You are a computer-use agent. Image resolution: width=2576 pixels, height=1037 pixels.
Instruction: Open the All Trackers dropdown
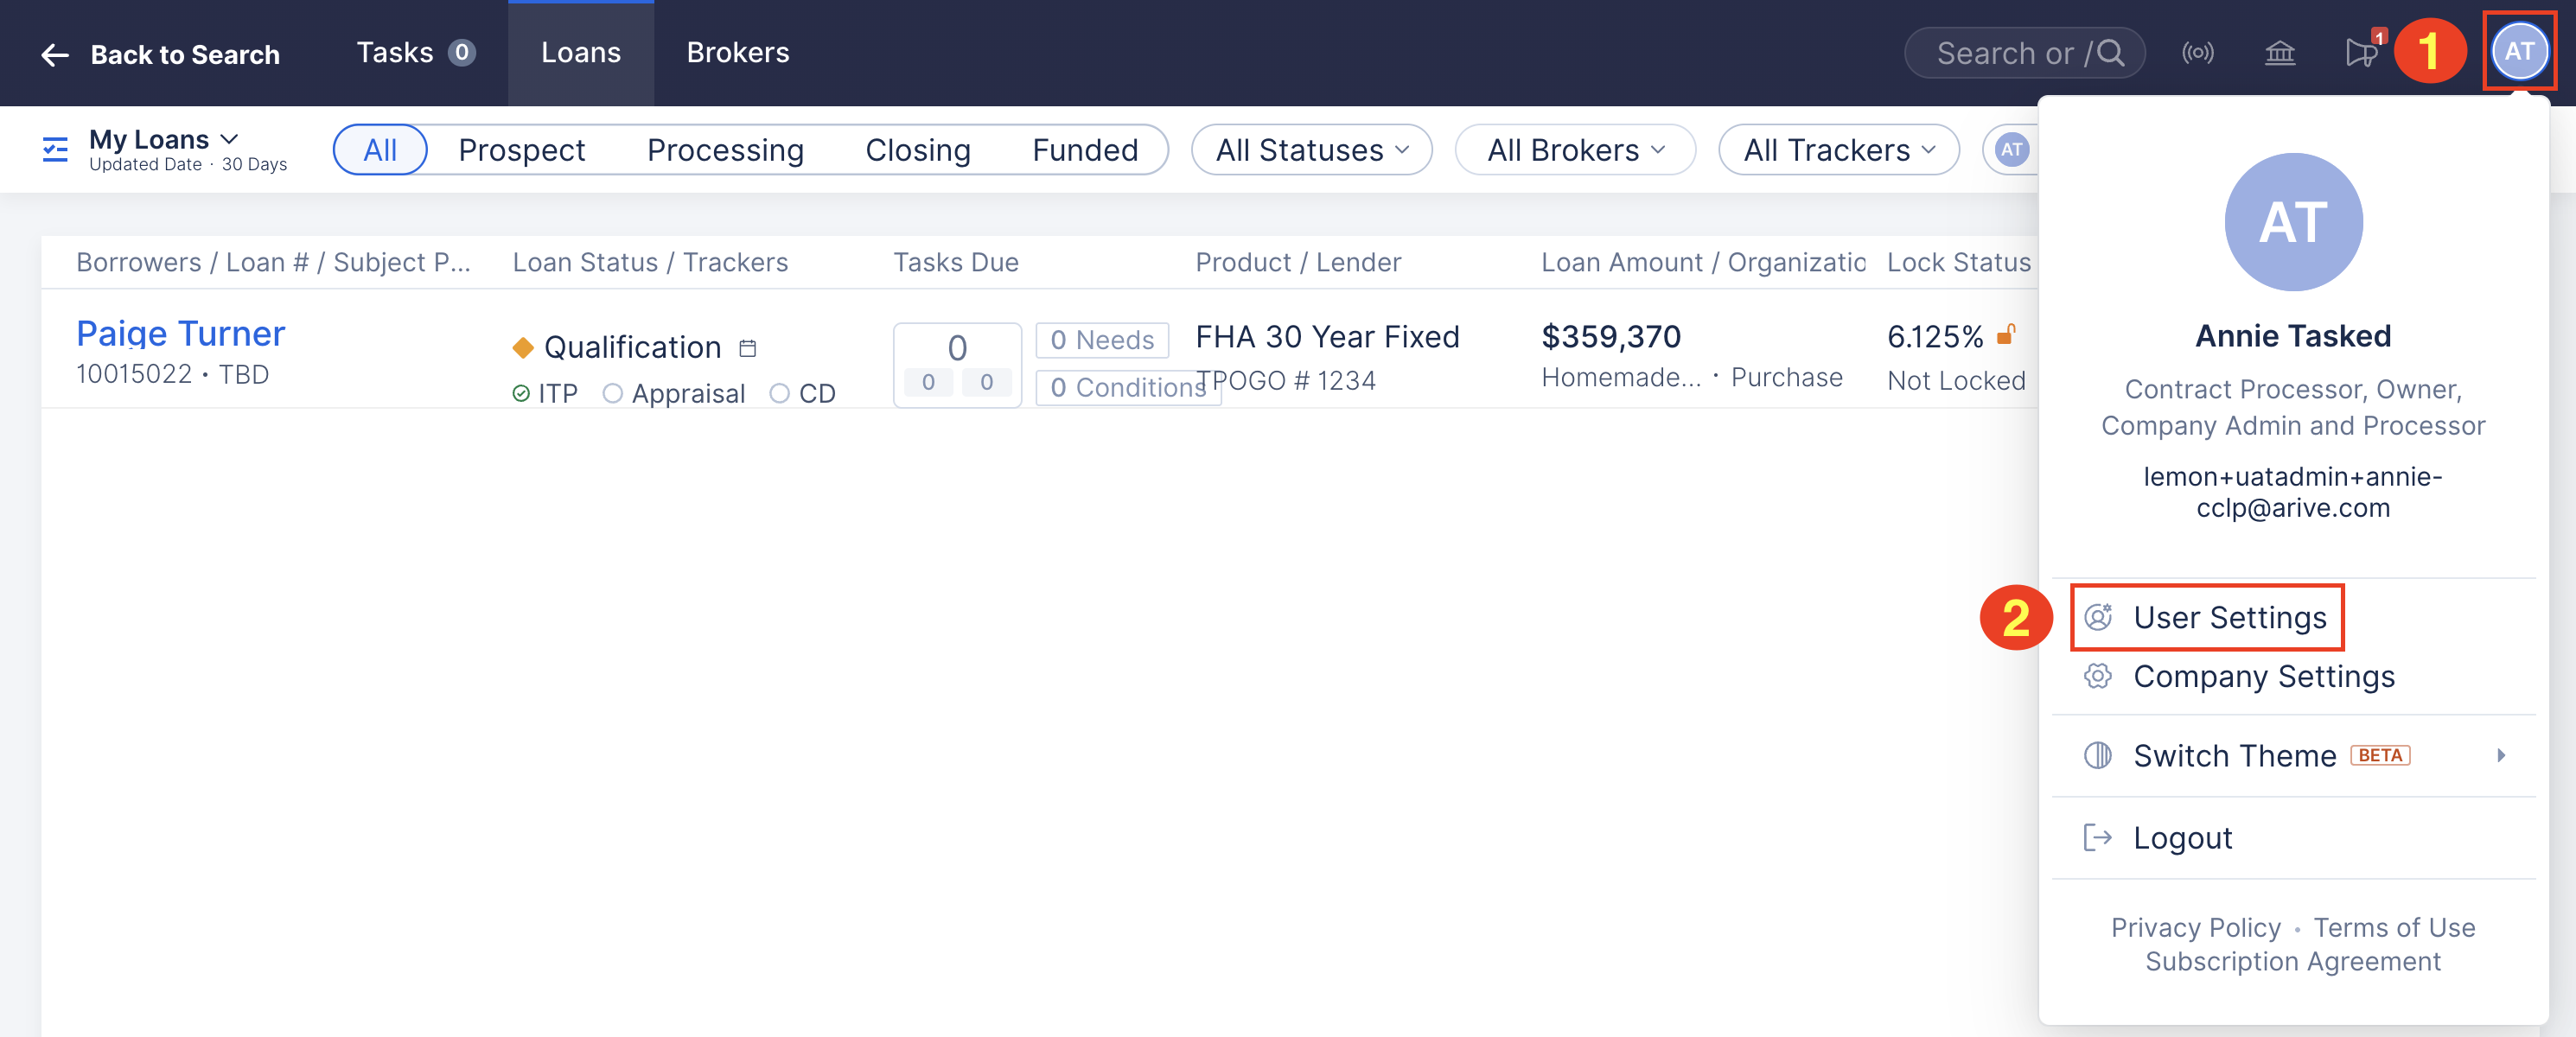(1838, 150)
